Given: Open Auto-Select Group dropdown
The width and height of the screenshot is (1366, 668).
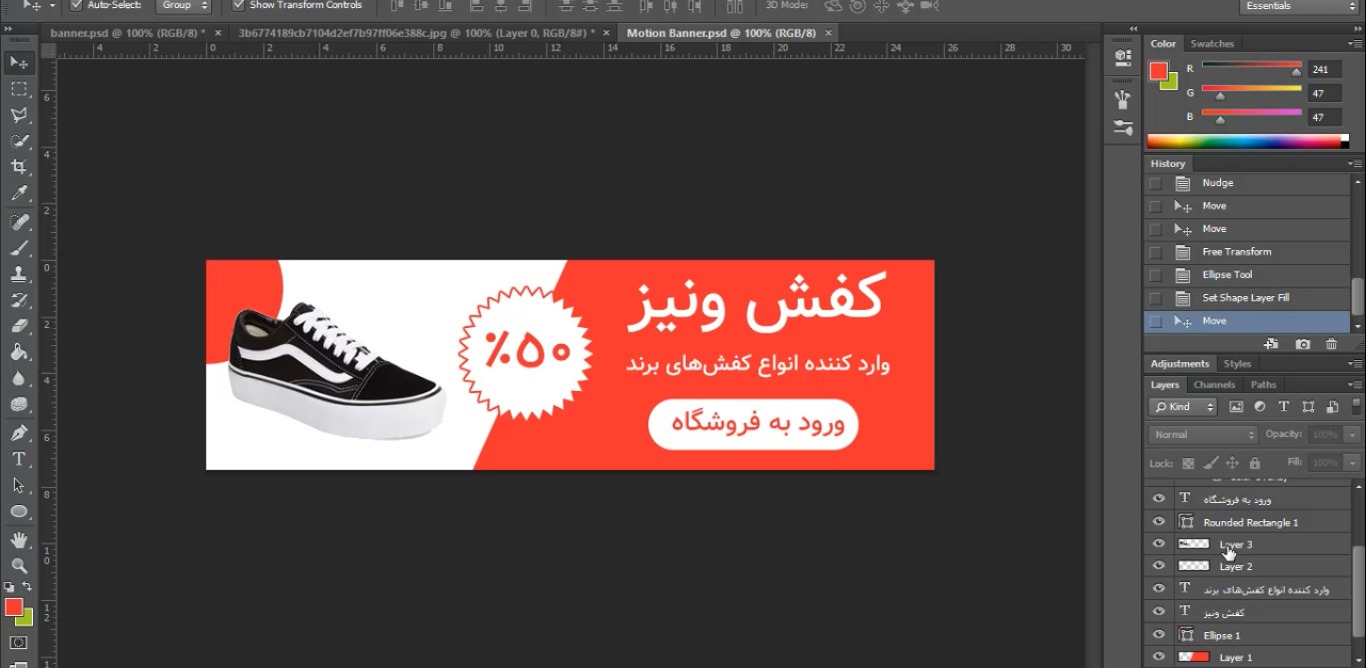Looking at the screenshot, I should [186, 6].
